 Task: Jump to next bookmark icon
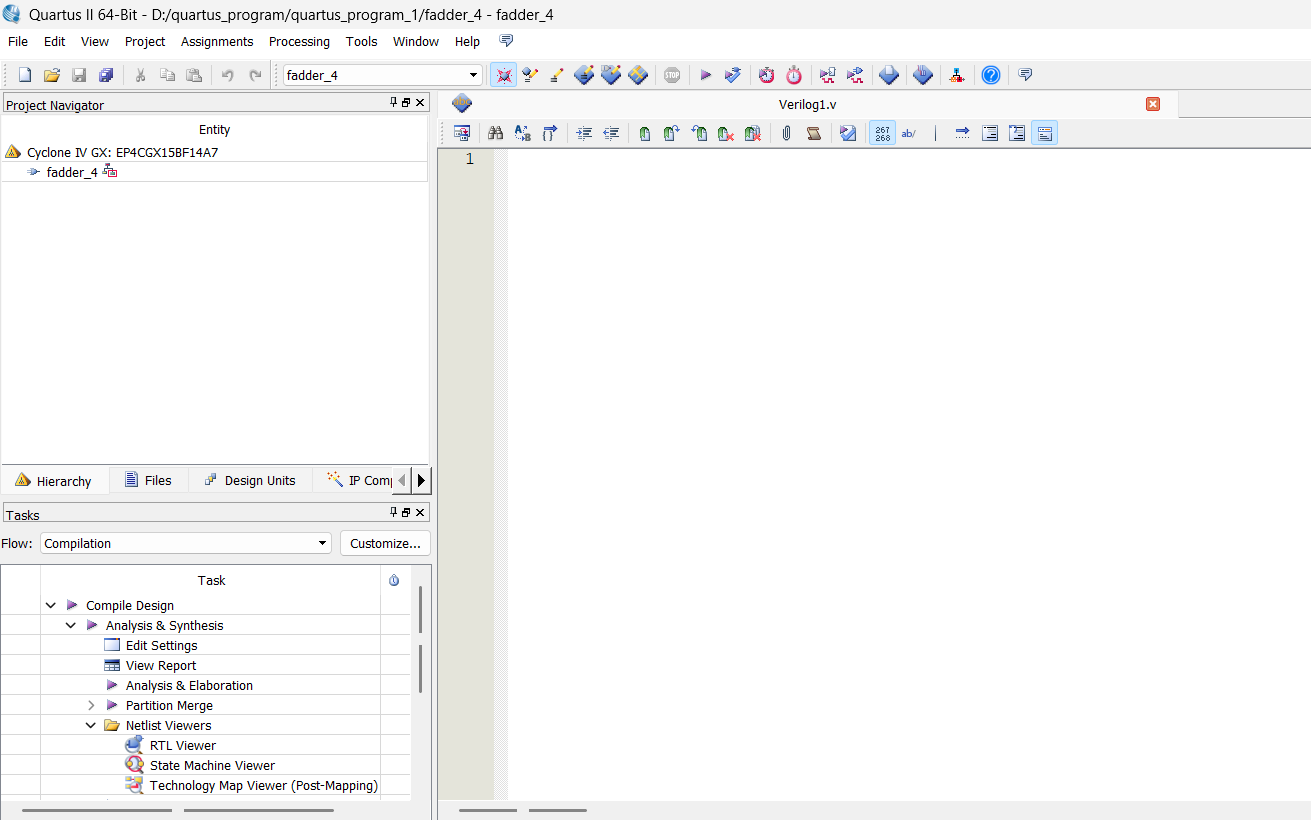tap(672, 133)
